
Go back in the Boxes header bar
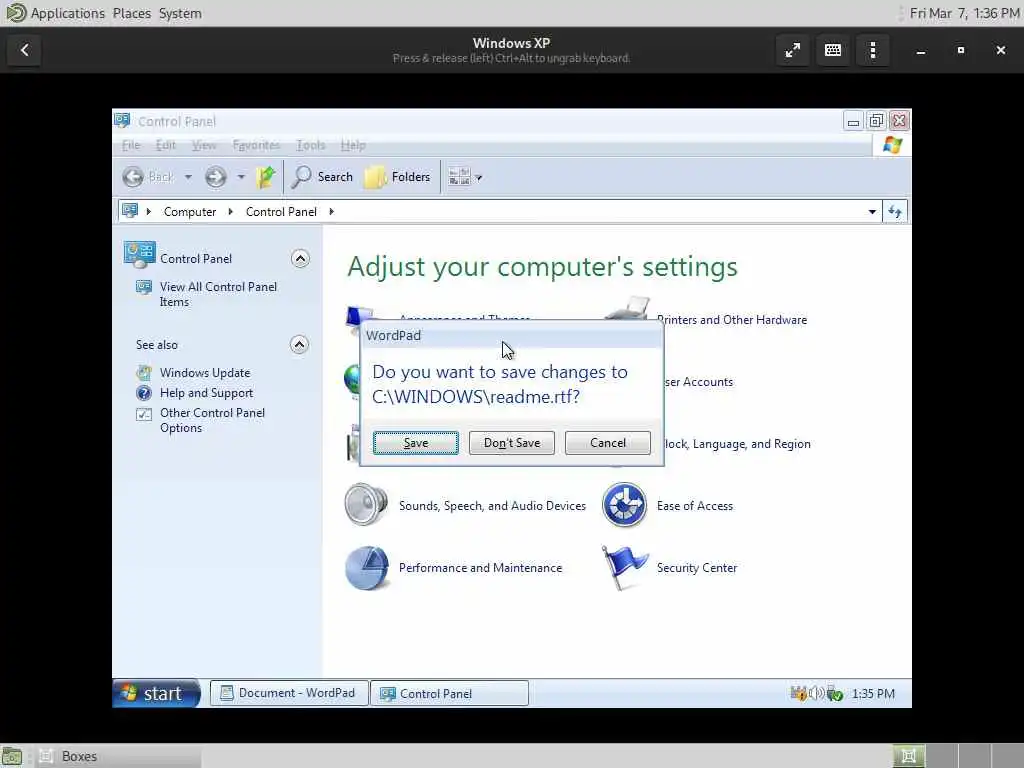(24, 50)
